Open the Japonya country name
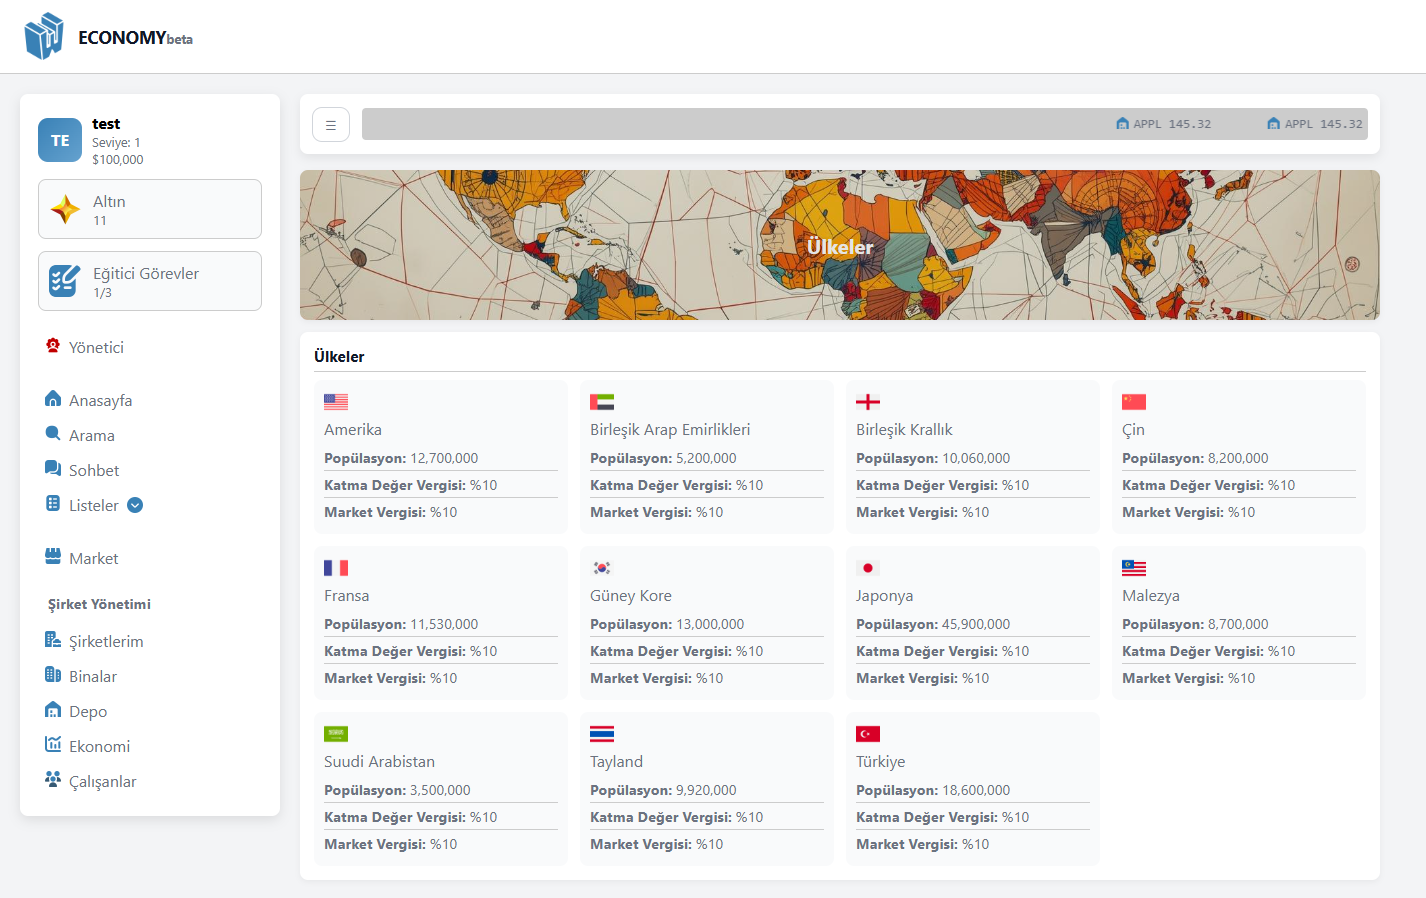Screen dimensions: 1426x898 (x=884, y=595)
